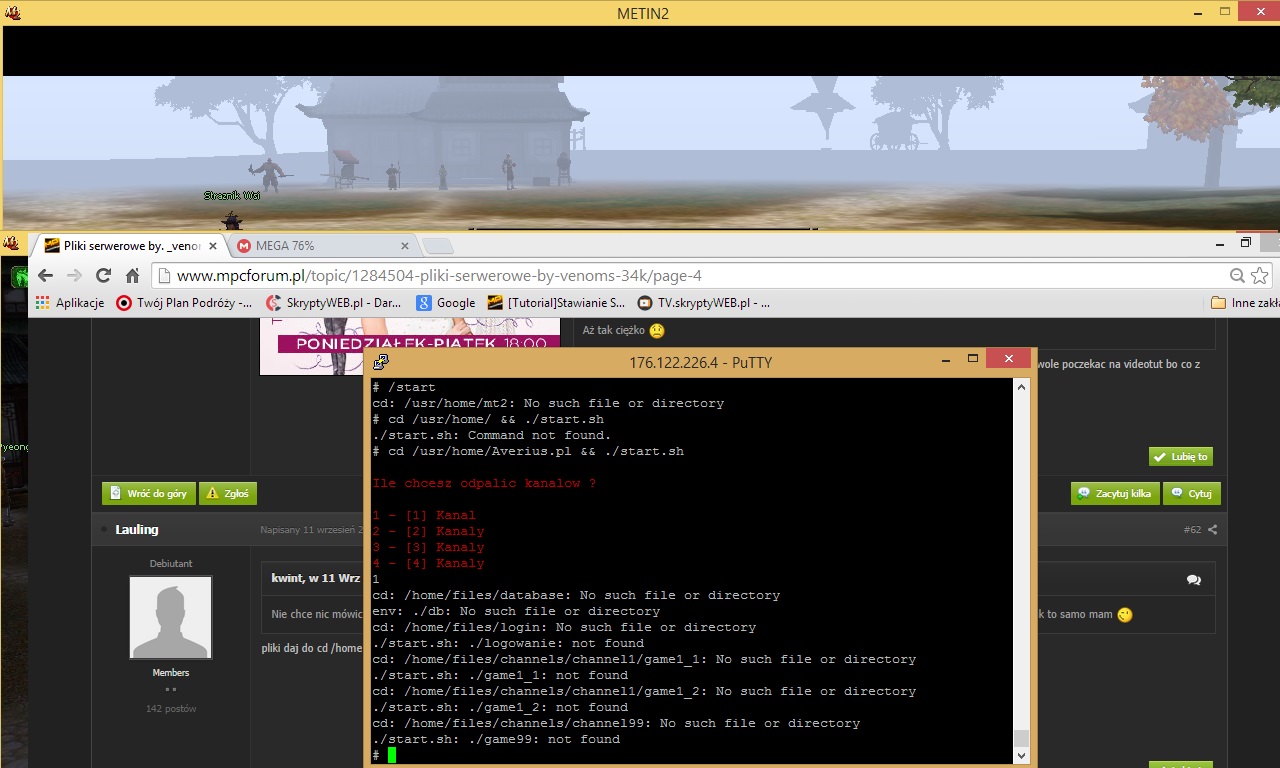The height and width of the screenshot is (768, 1280).
Task: Open the #62 post permalink
Action: pos(1192,529)
